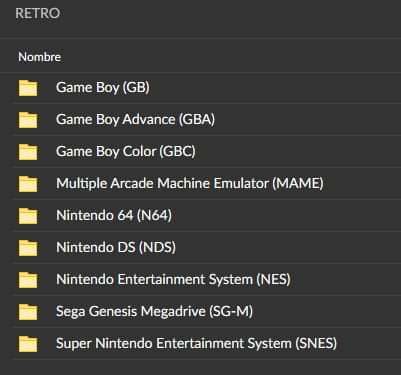Open Super Nintendo Entertainment System (SNES) entry
401x375 pixels.
[196, 344]
